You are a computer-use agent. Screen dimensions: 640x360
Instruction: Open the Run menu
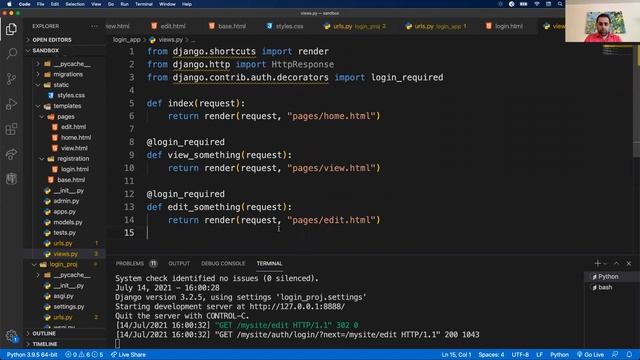(x=124, y=4)
